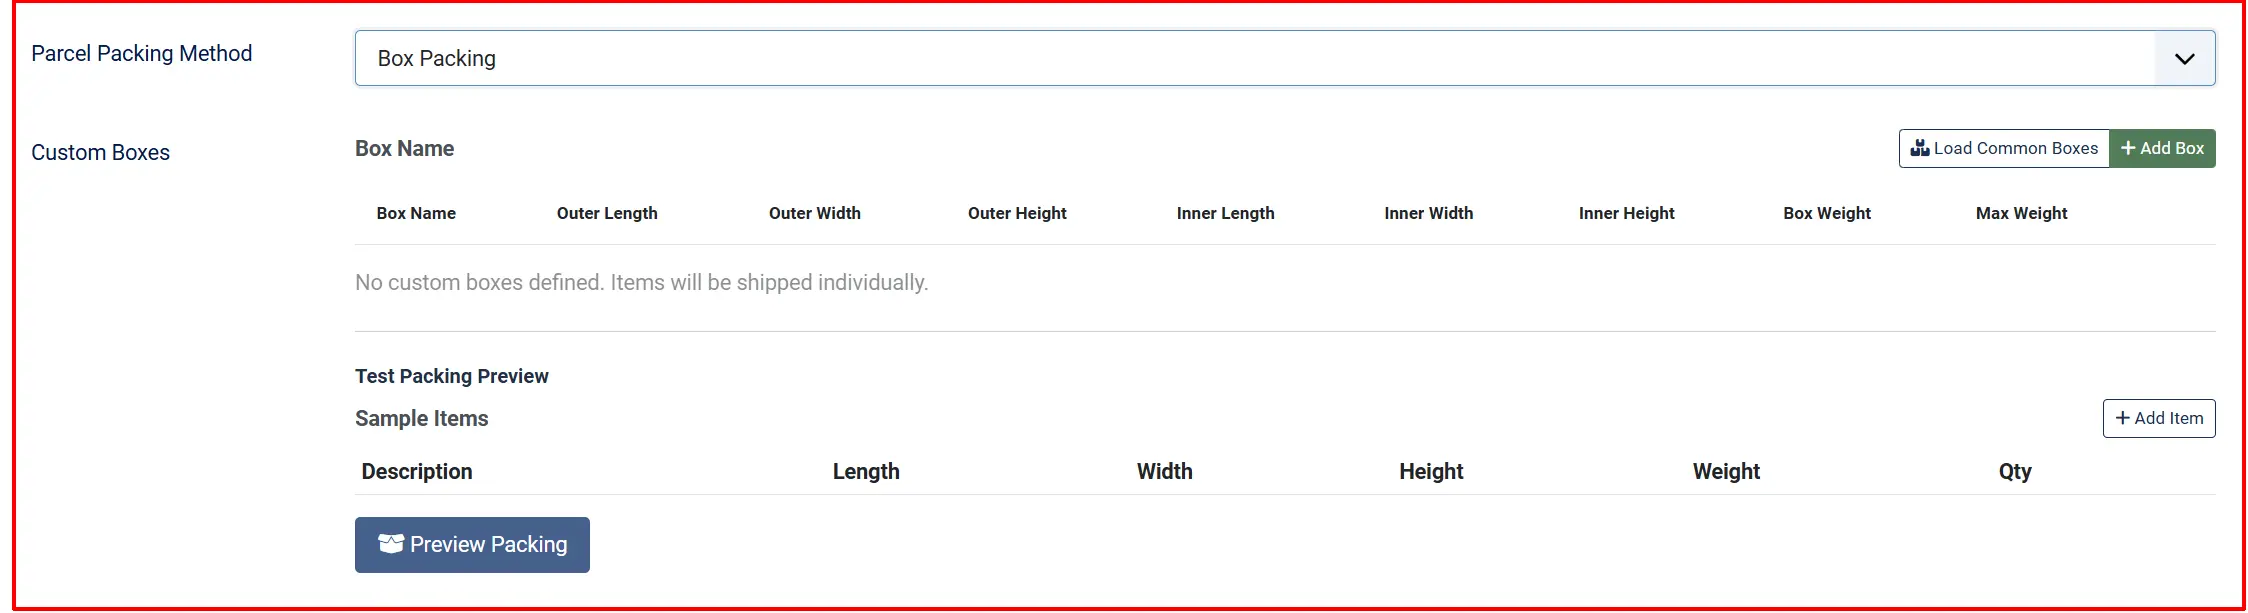Click the Load Common Boxes button
The width and height of the screenshot is (2248, 613).
(2004, 148)
